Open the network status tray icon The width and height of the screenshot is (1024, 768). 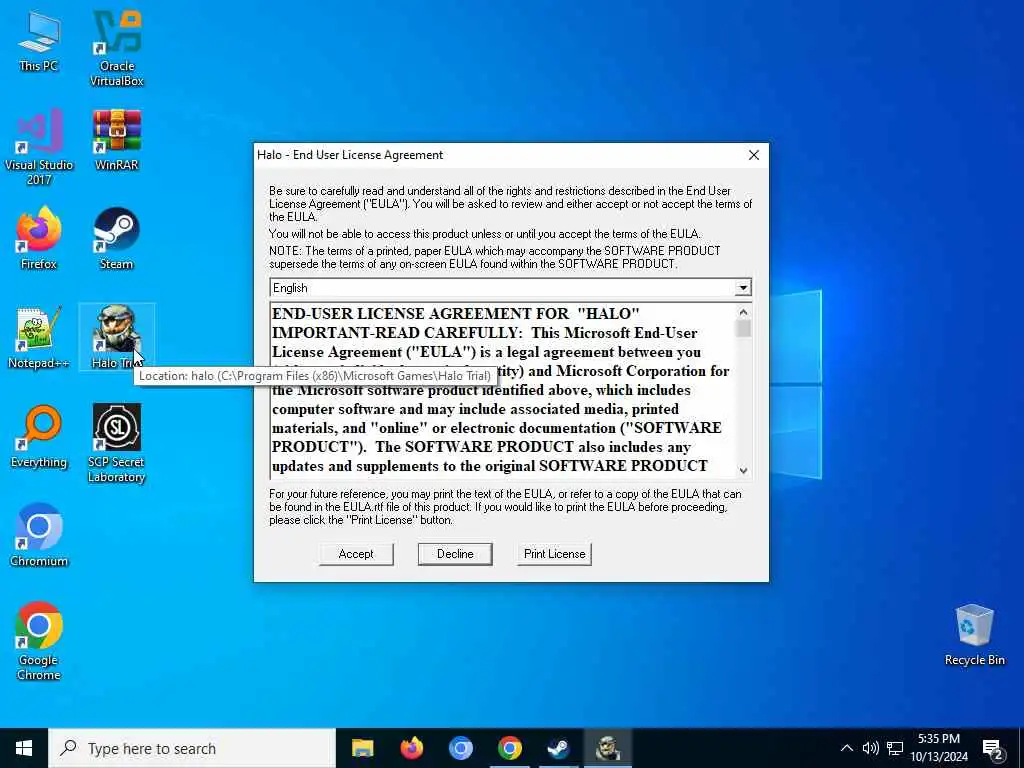(x=895, y=748)
